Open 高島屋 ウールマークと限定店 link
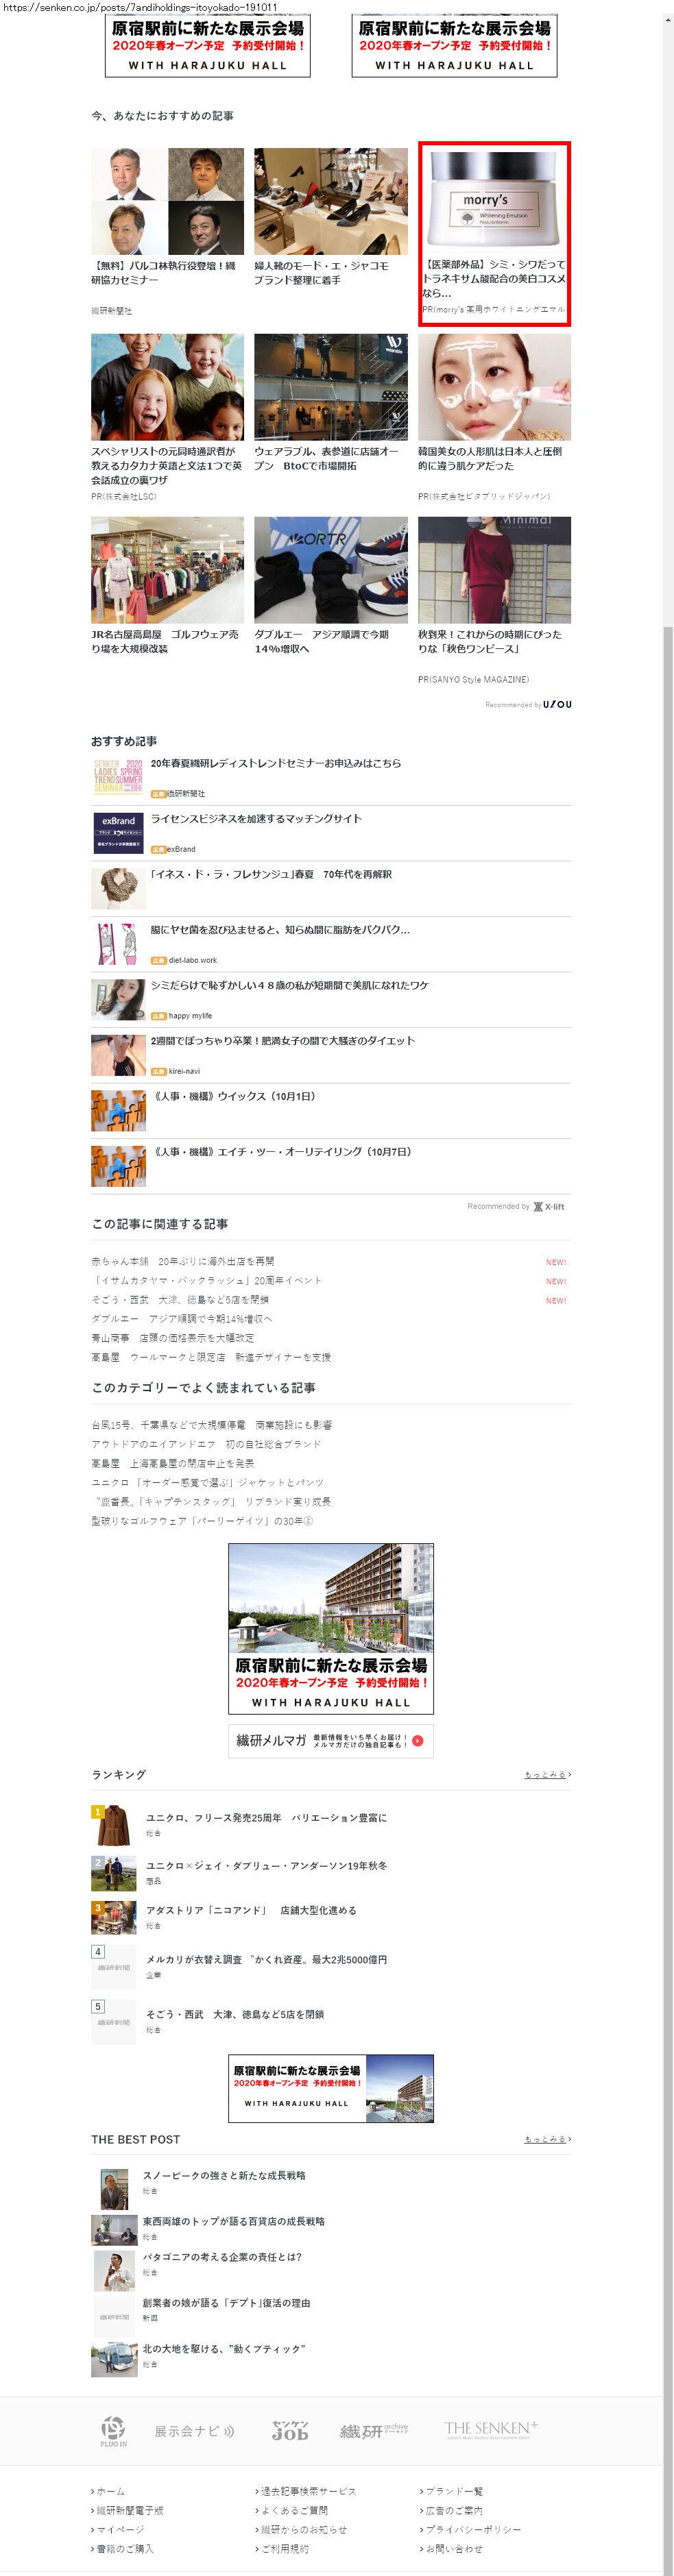The width and height of the screenshot is (674, 2576). click(x=211, y=1358)
